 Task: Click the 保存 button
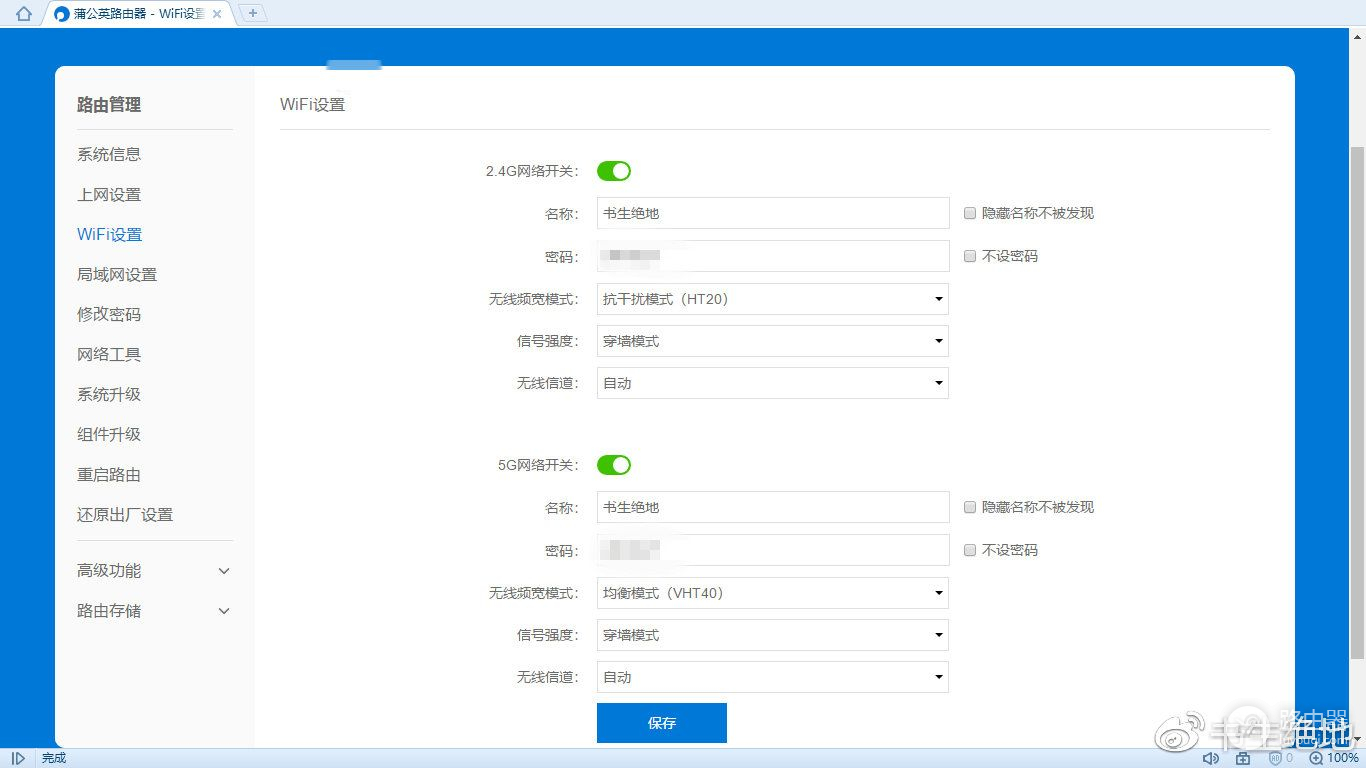pos(662,723)
